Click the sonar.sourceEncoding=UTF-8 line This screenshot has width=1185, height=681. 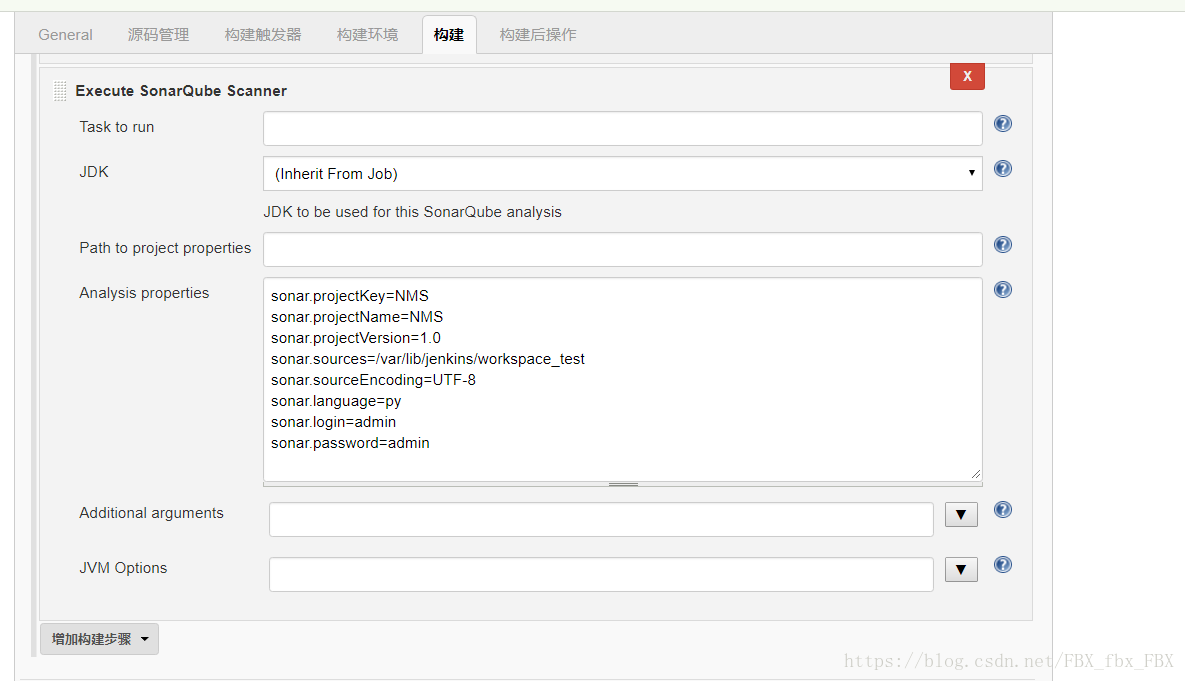coord(373,379)
